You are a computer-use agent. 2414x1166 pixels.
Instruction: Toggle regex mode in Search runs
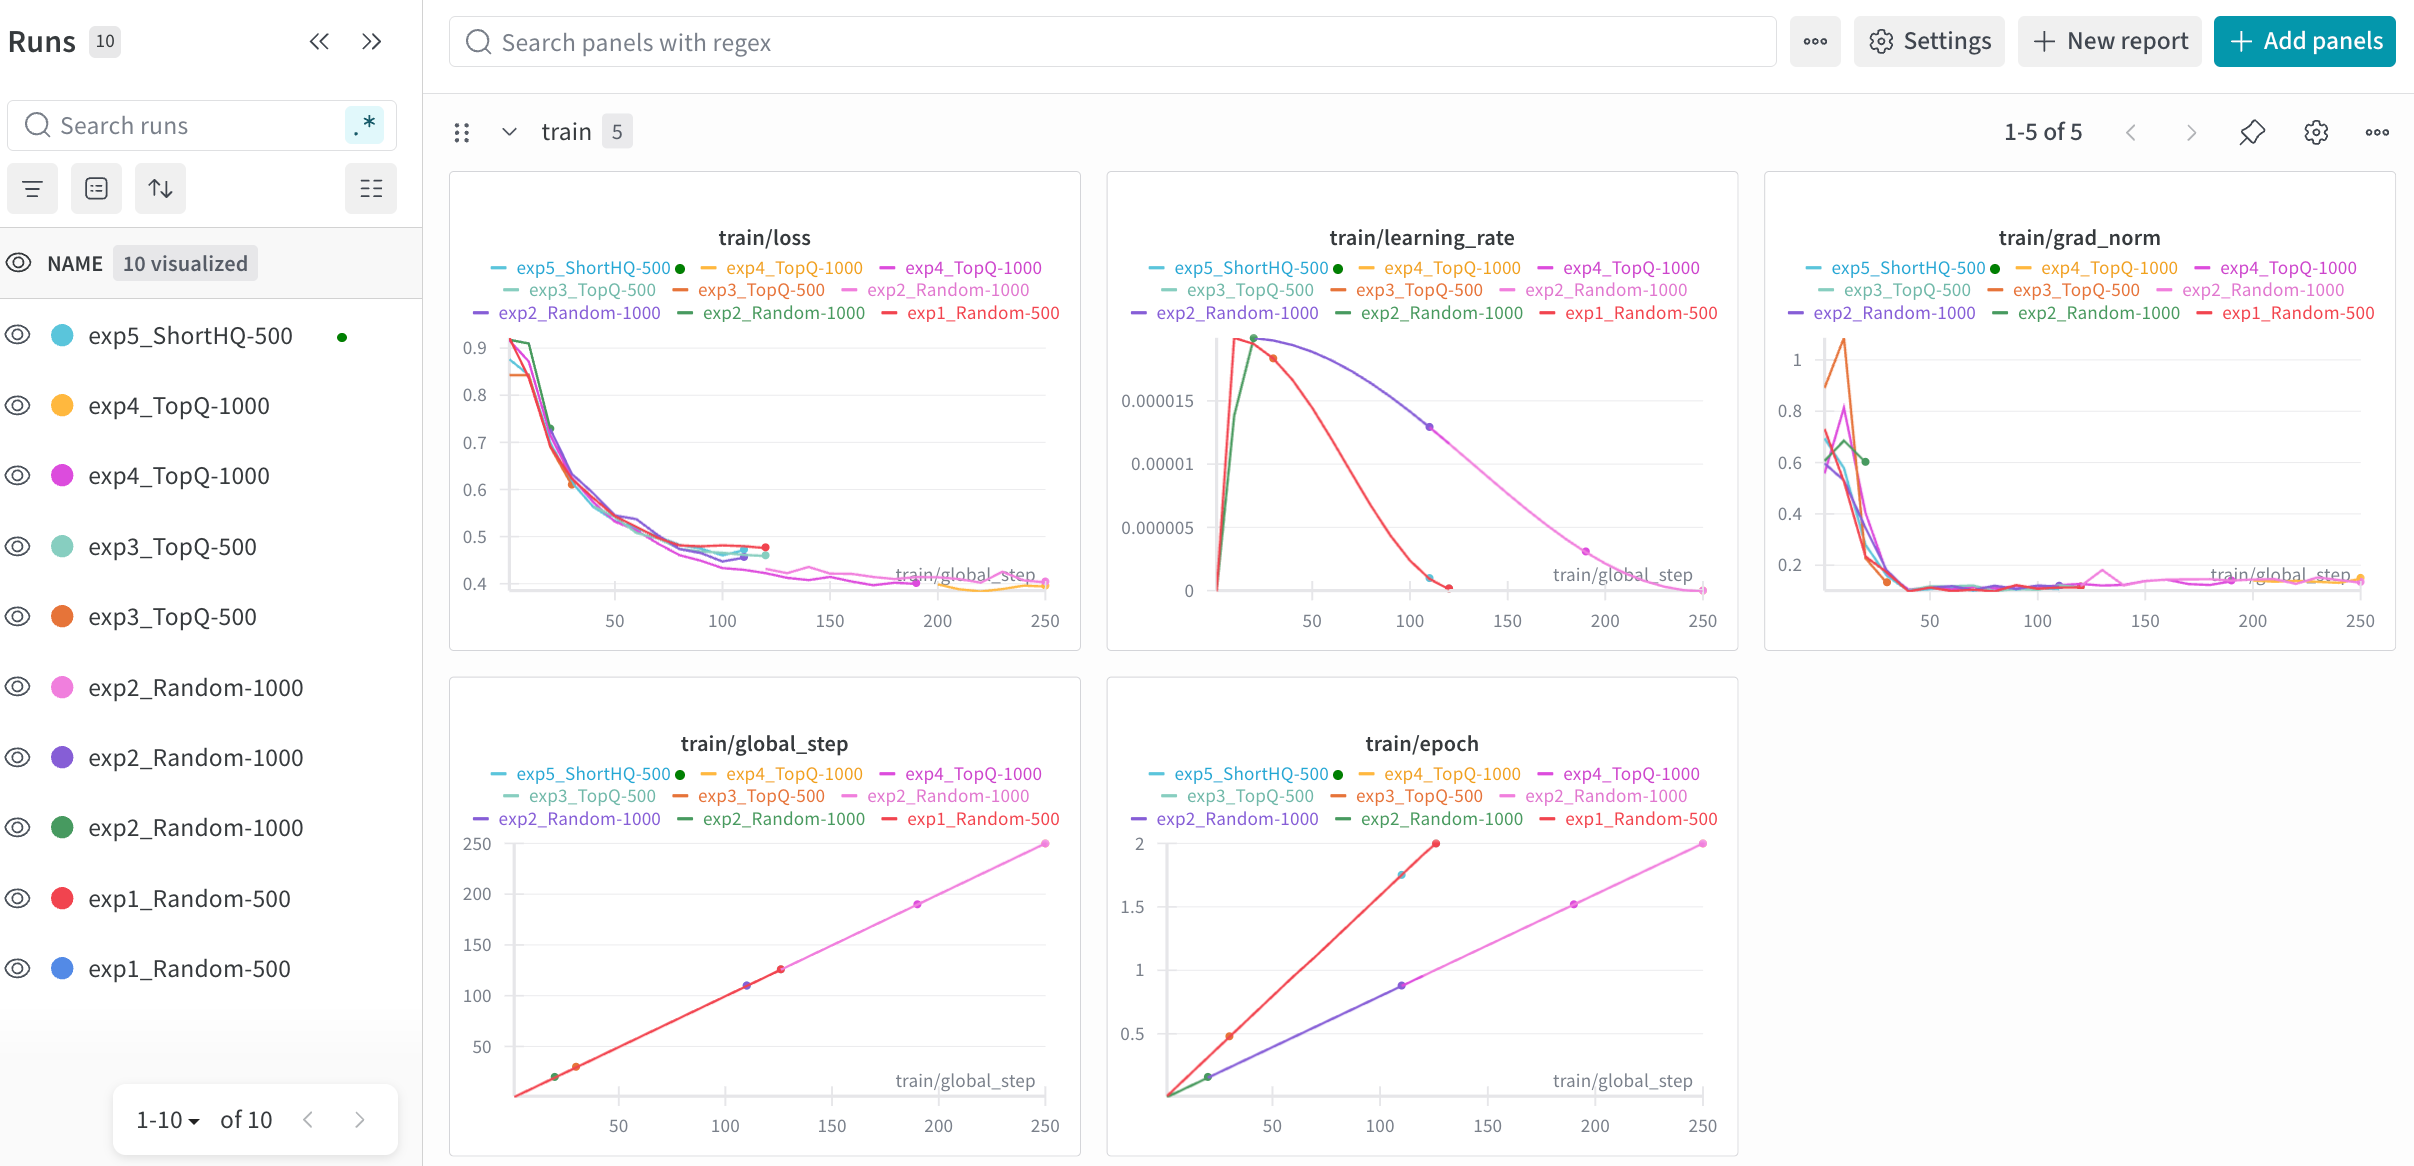tap(365, 126)
